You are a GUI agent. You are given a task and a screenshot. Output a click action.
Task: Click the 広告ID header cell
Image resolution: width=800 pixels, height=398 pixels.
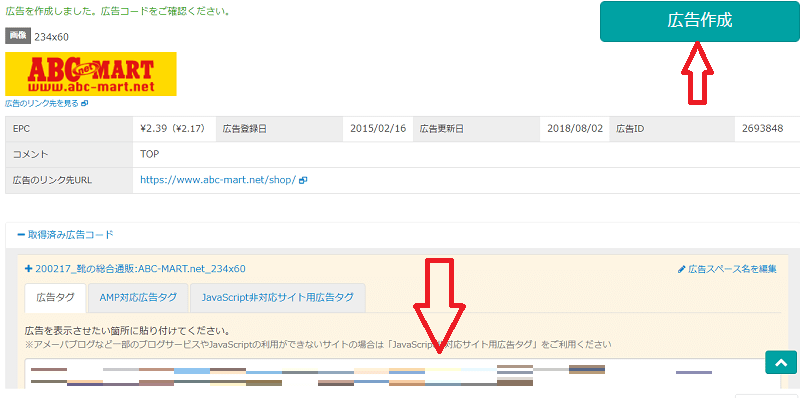[x=672, y=129]
